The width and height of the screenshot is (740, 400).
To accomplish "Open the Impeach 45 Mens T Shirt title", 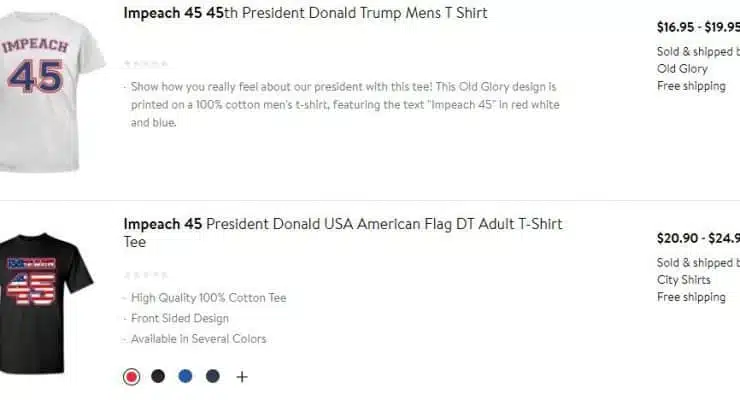I will [305, 13].
